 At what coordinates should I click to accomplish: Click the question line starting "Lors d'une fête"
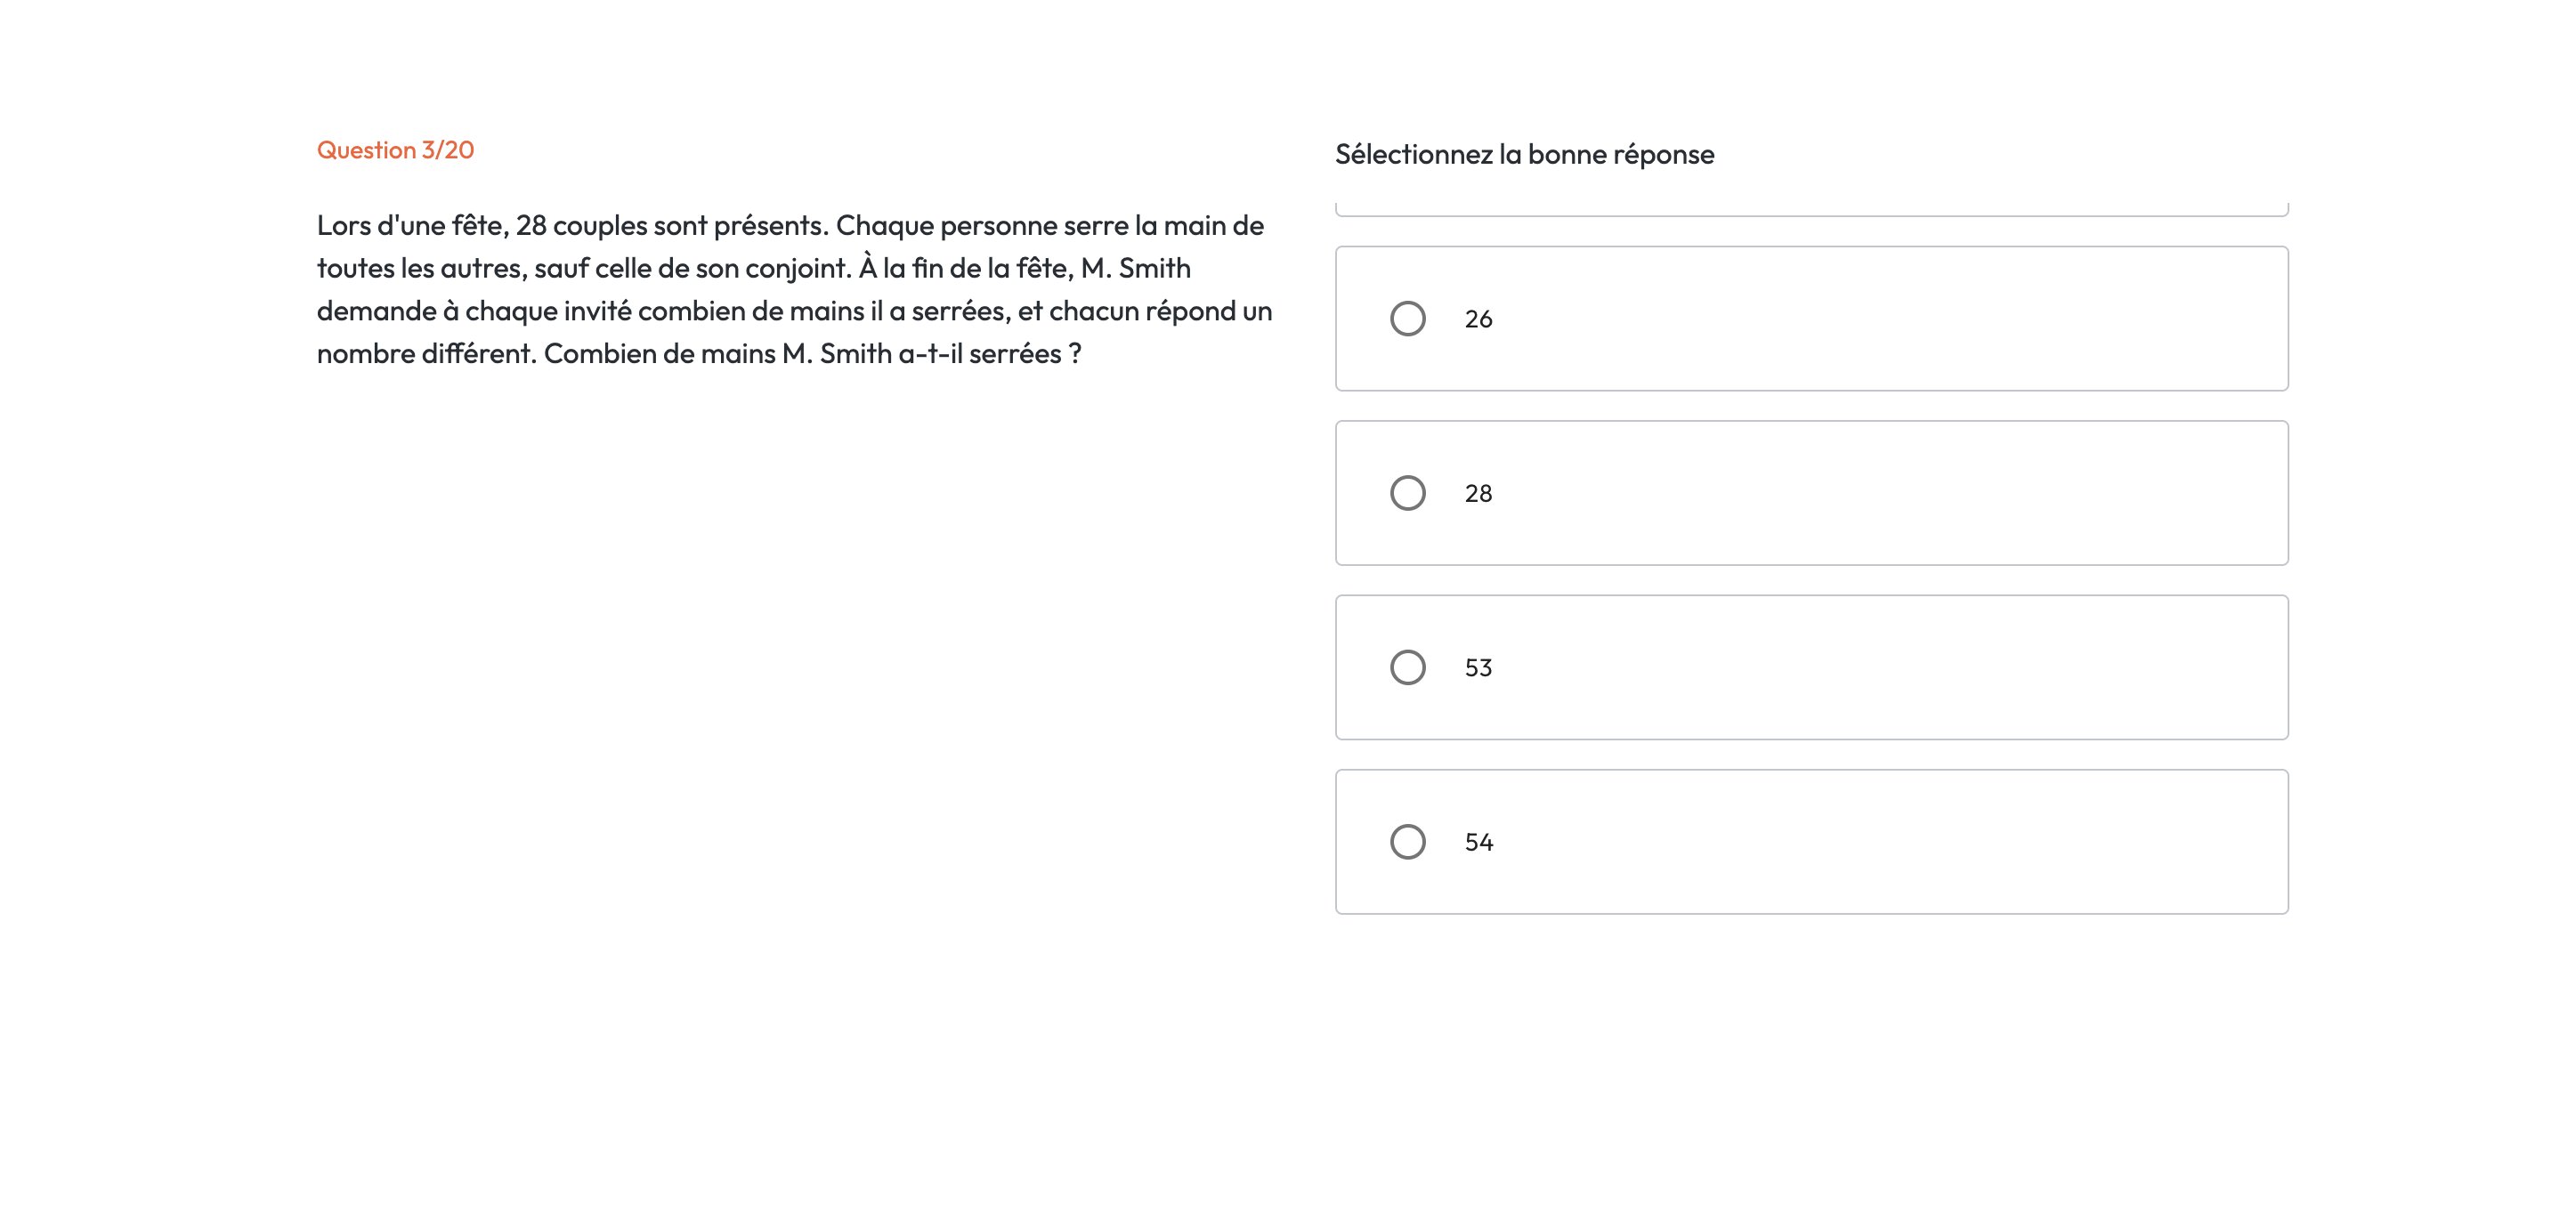pos(790,226)
